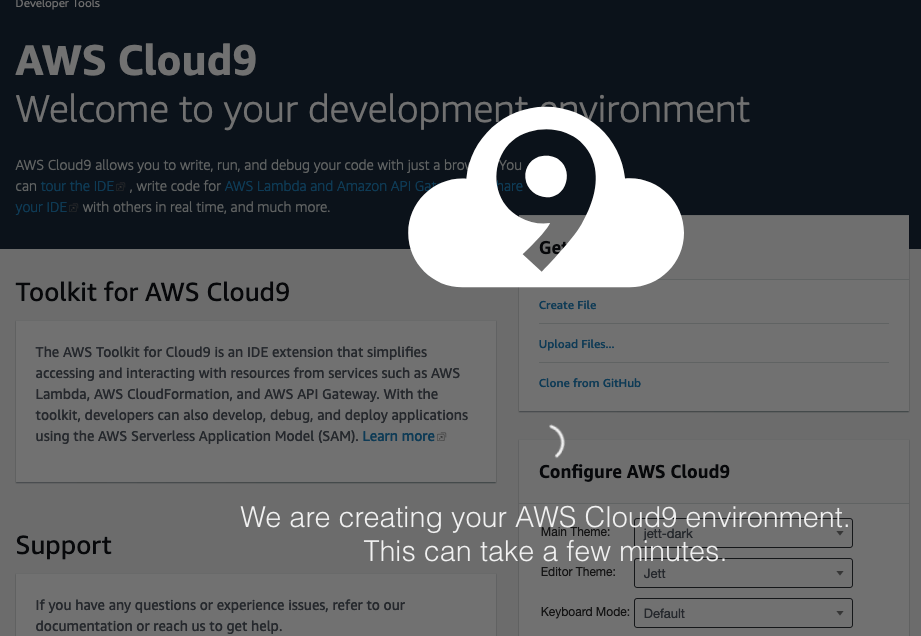Screen dimensions: 921x636
Task: Open the 'tour the IDE' link
Action: [x=77, y=186]
